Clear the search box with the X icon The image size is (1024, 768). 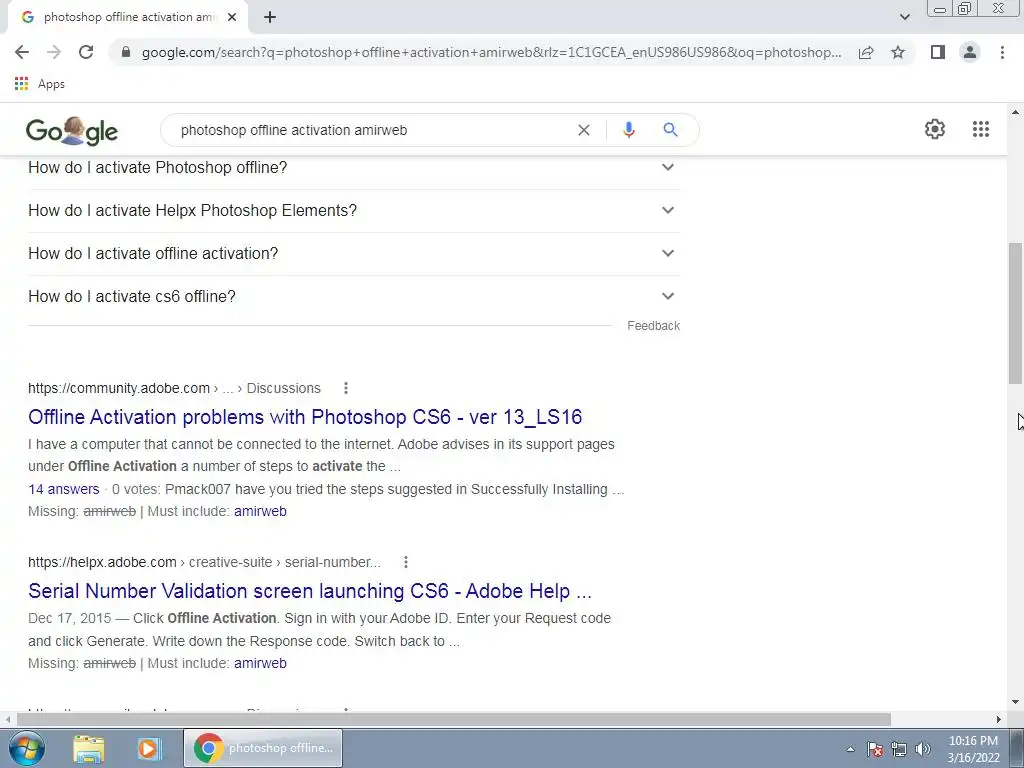(584, 130)
